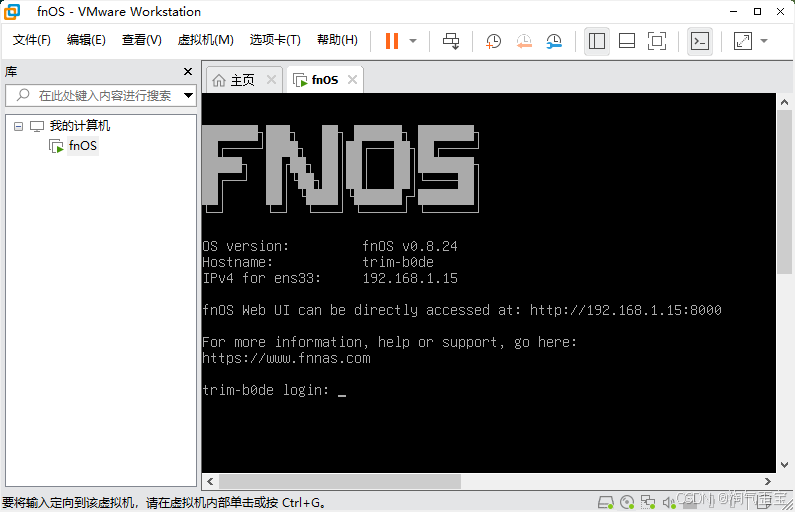
Task: Pause the fnOS virtual machine
Action: [x=391, y=41]
